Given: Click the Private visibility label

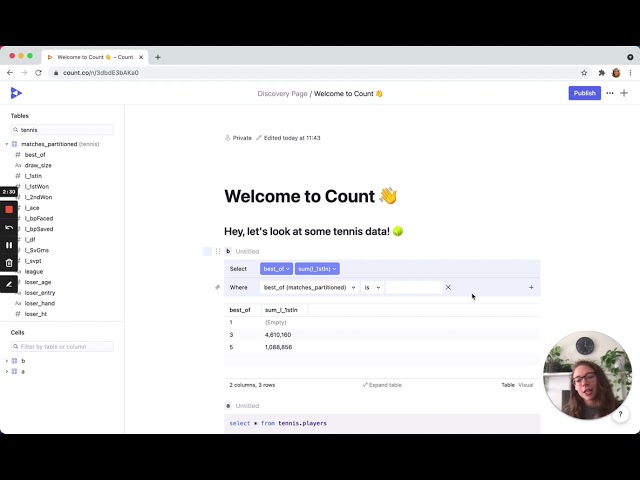Looking at the screenshot, I should (x=238, y=138).
